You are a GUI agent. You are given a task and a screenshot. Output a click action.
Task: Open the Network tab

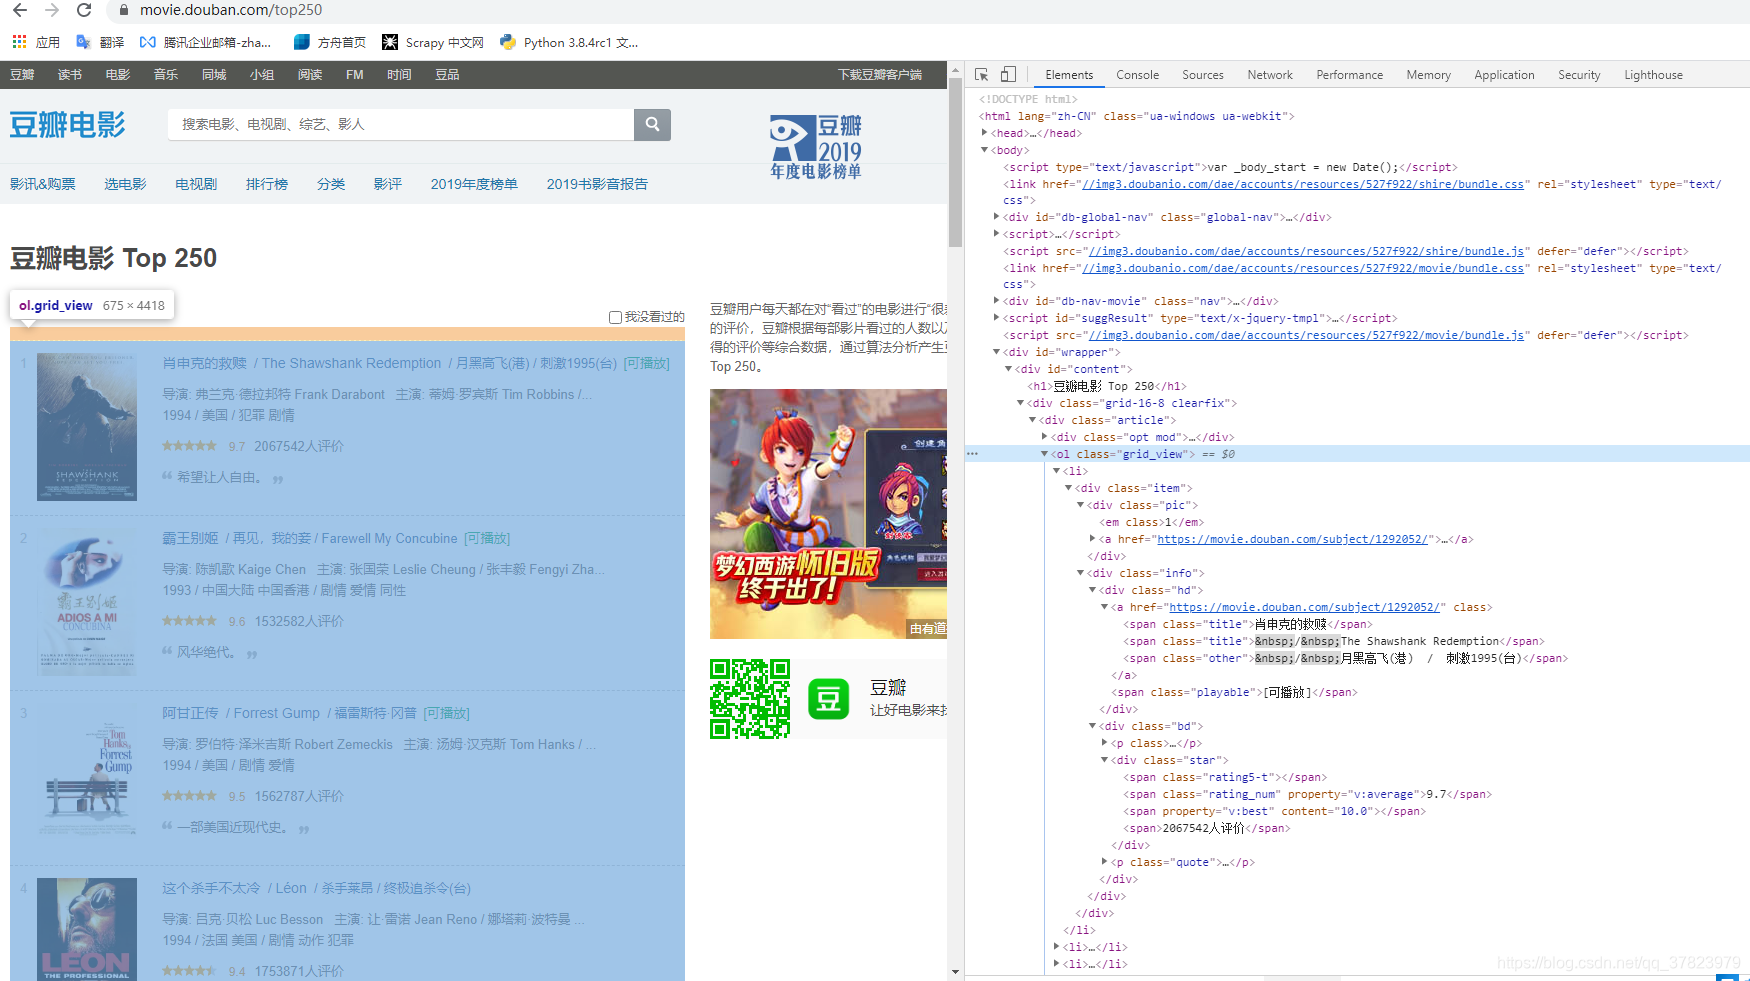point(1270,75)
